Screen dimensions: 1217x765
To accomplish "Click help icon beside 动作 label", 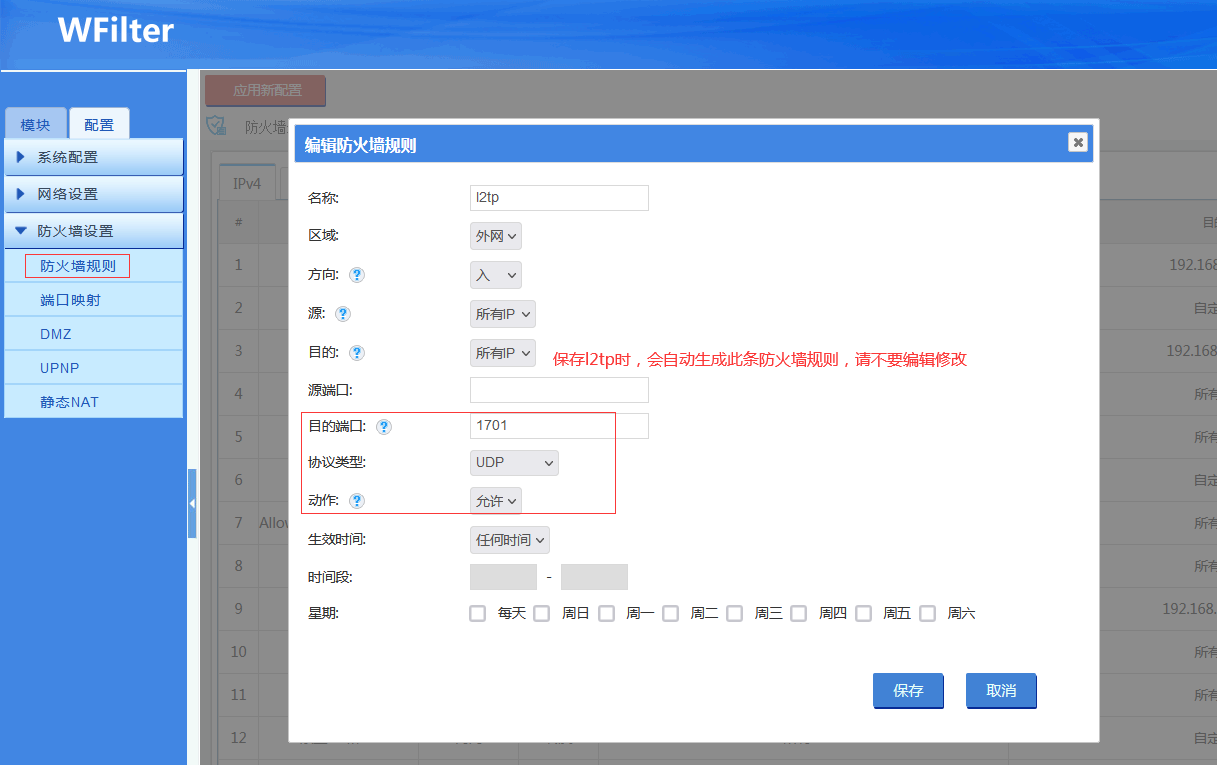I will [357, 501].
